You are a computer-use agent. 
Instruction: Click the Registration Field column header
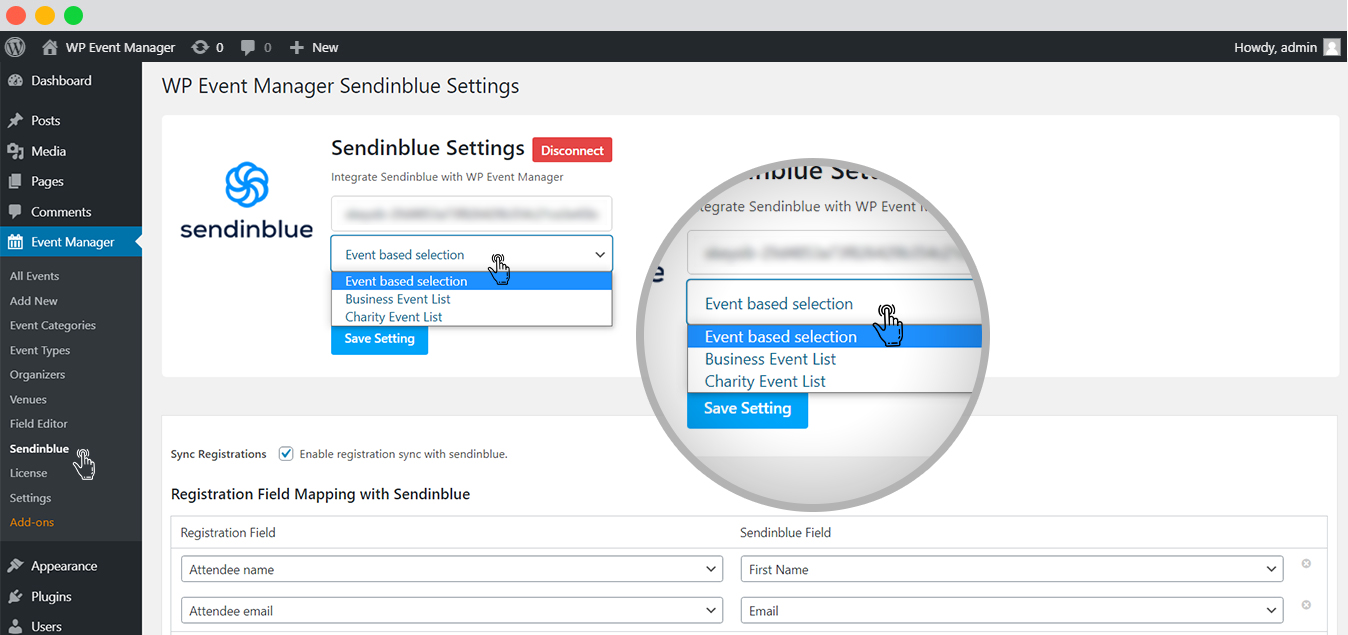[228, 532]
